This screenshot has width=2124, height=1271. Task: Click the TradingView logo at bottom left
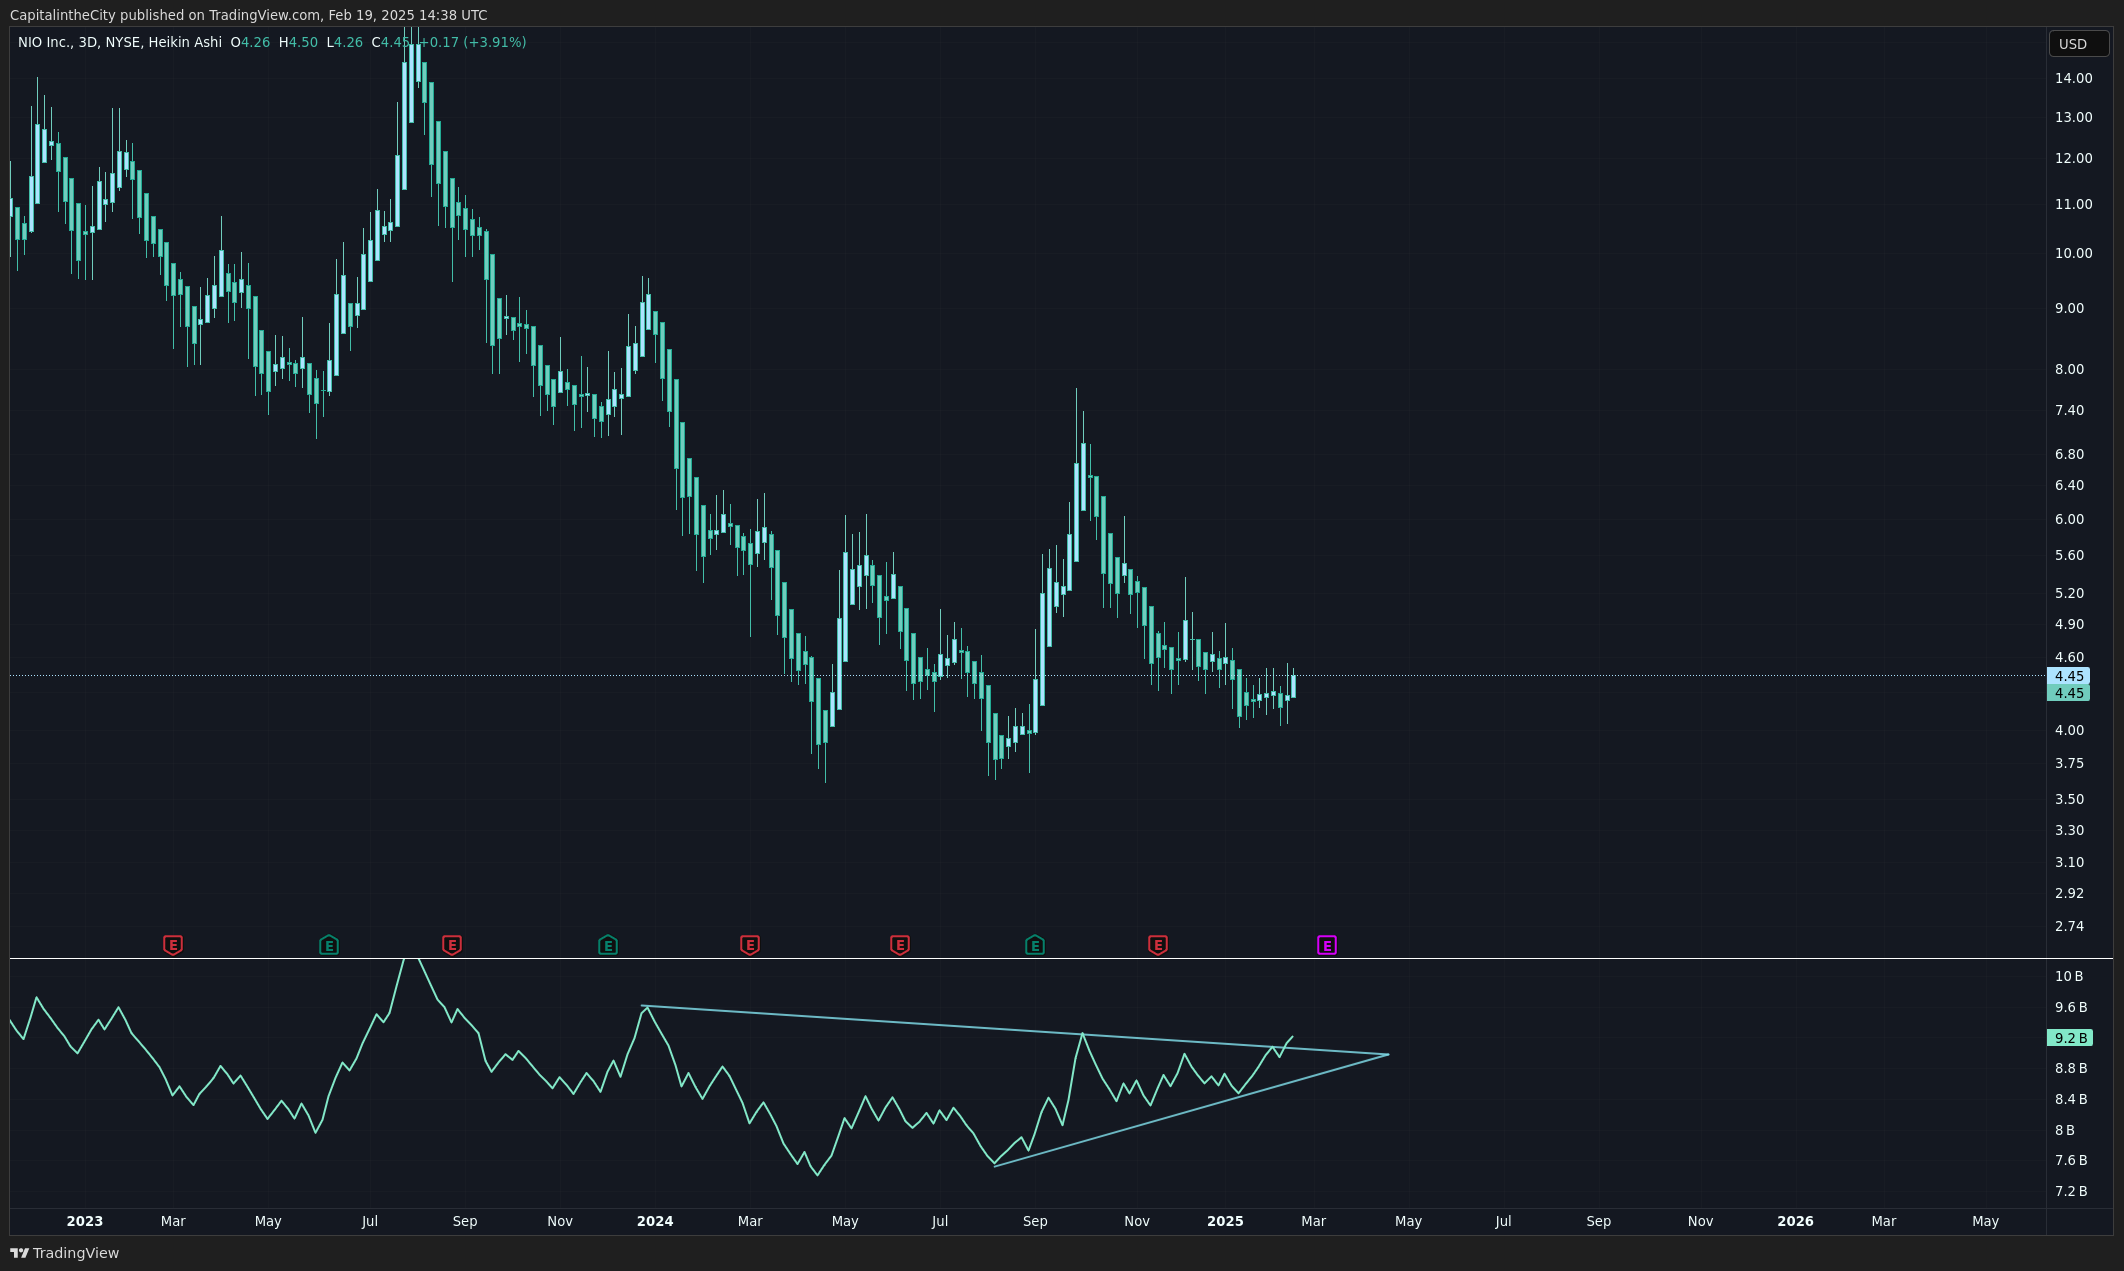64,1253
